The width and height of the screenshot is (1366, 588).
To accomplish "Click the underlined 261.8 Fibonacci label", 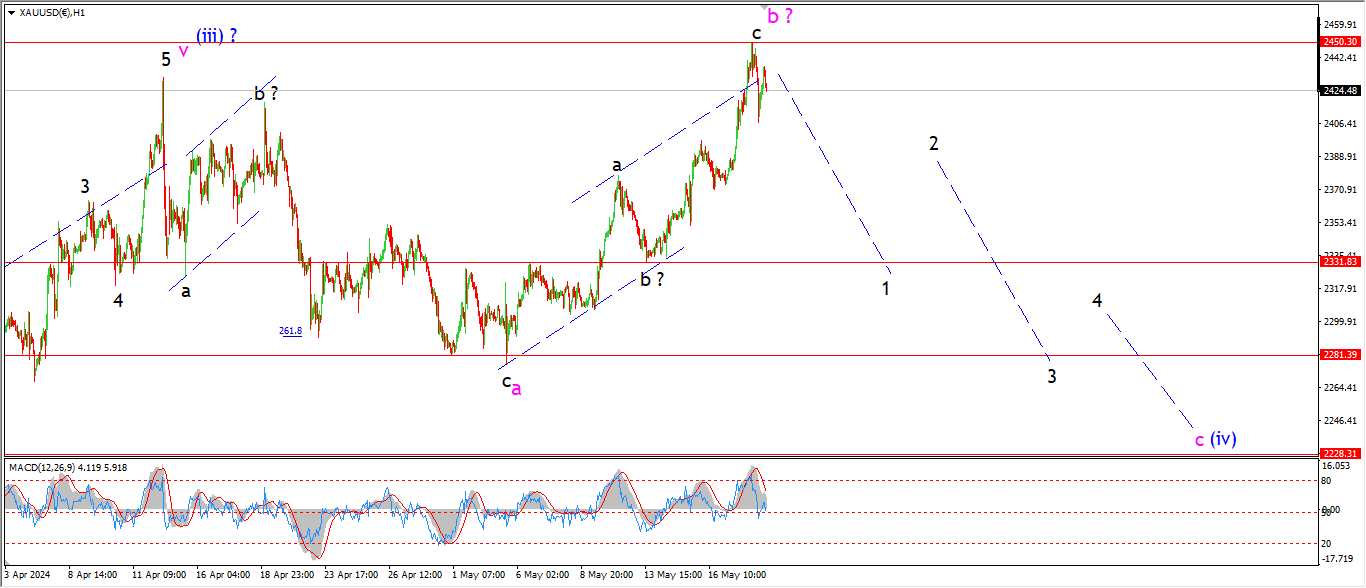I will tap(291, 331).
